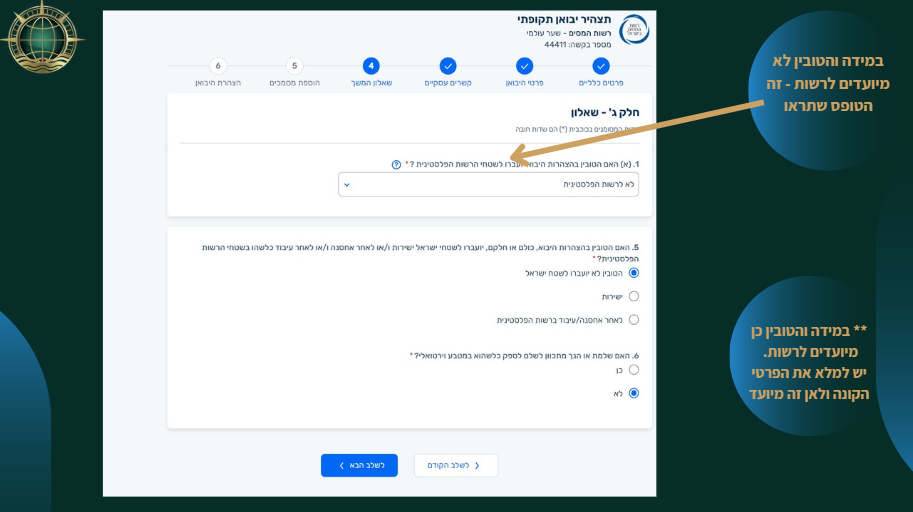Click the step label 'הוספת מסמכים'

point(295,83)
